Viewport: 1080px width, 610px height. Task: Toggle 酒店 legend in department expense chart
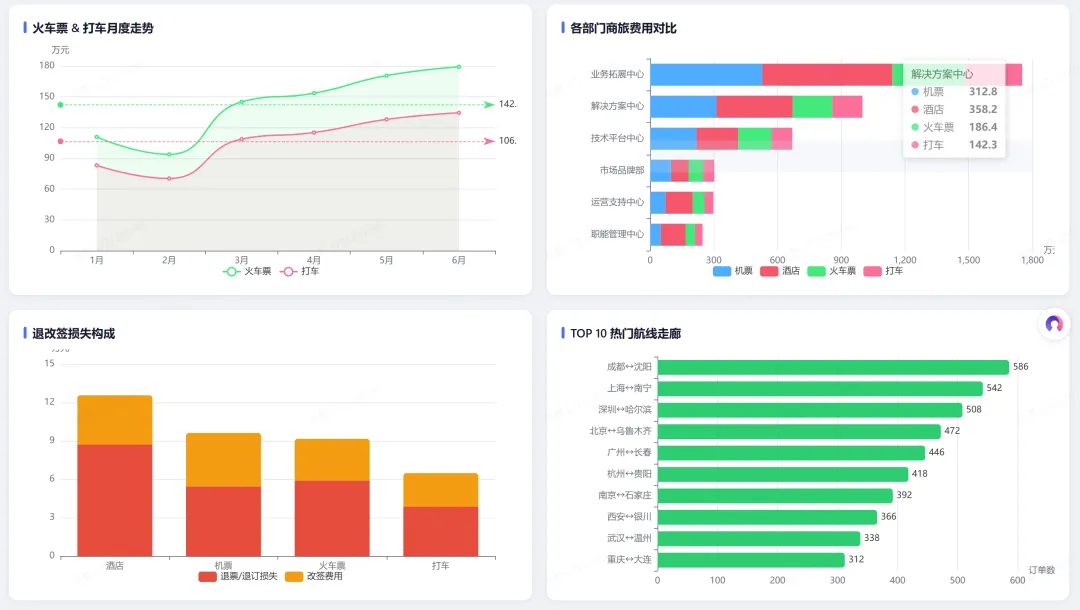click(x=780, y=271)
